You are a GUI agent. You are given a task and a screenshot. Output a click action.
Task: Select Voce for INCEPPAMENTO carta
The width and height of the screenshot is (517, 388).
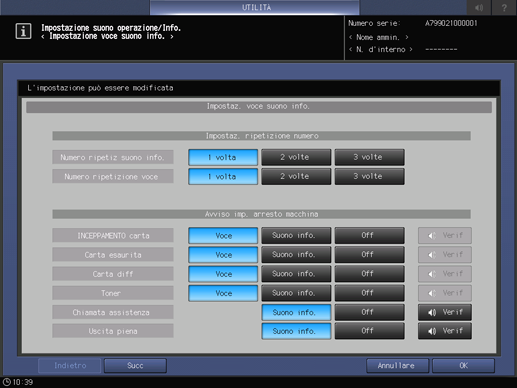(x=223, y=235)
